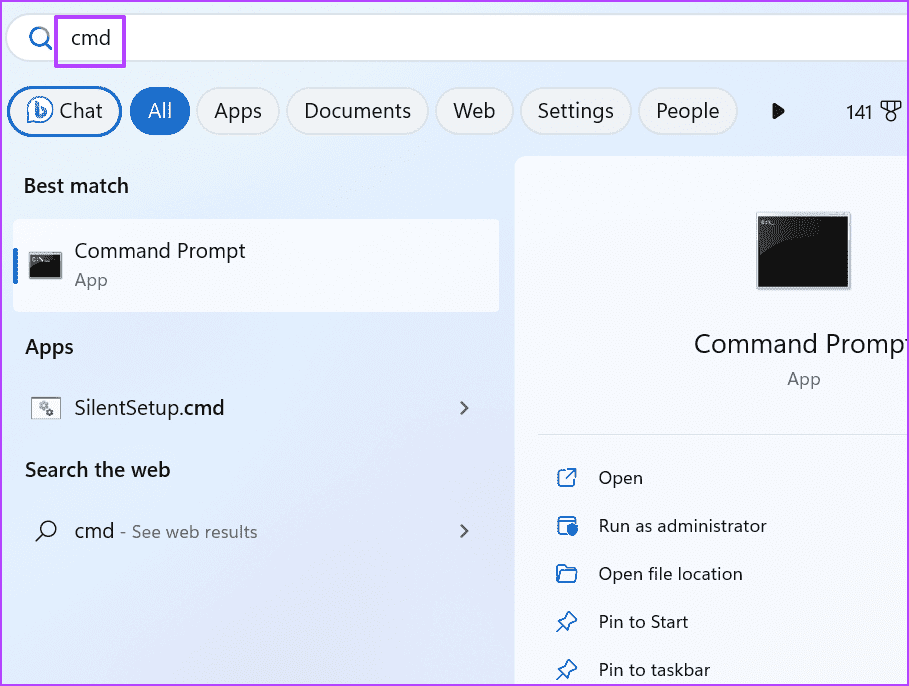The image size is (909, 686).
Task: Click the Command Prompt title in preview pane
Action: pos(801,344)
